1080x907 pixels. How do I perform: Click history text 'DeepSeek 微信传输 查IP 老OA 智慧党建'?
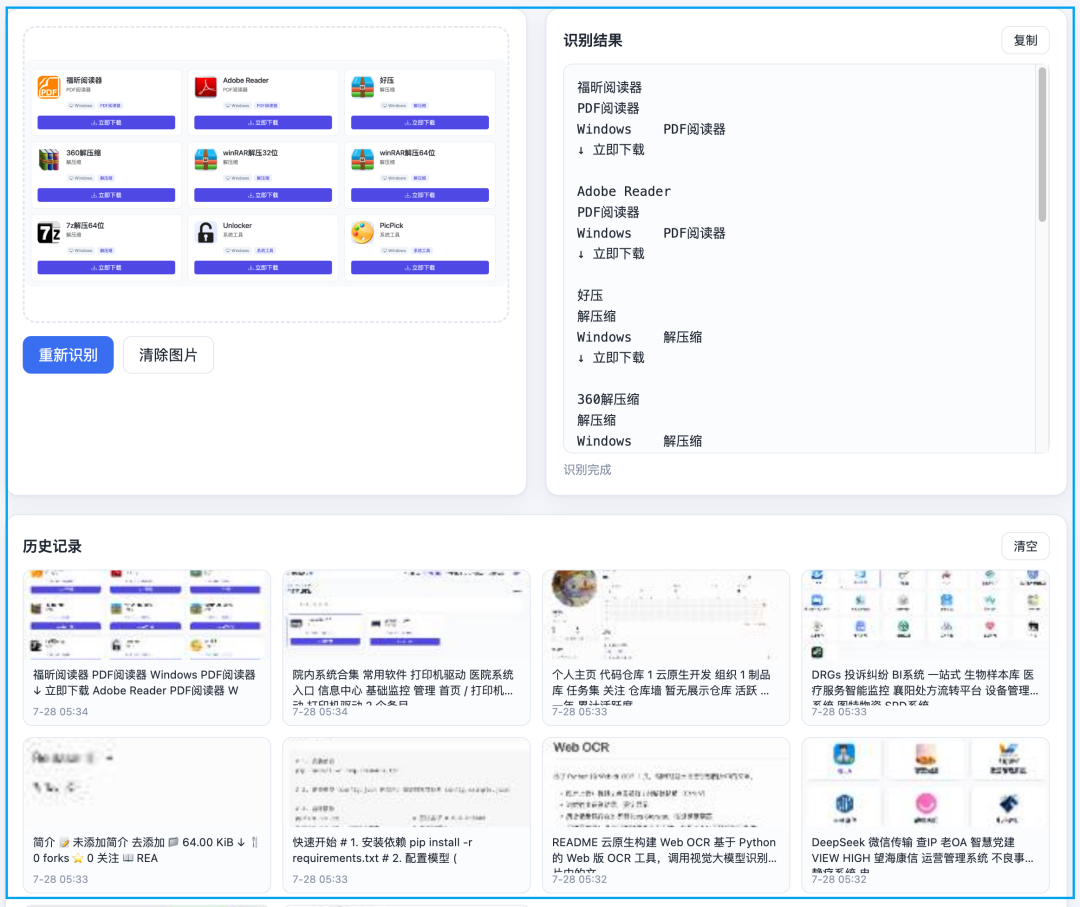pyautogui.click(x=913, y=842)
